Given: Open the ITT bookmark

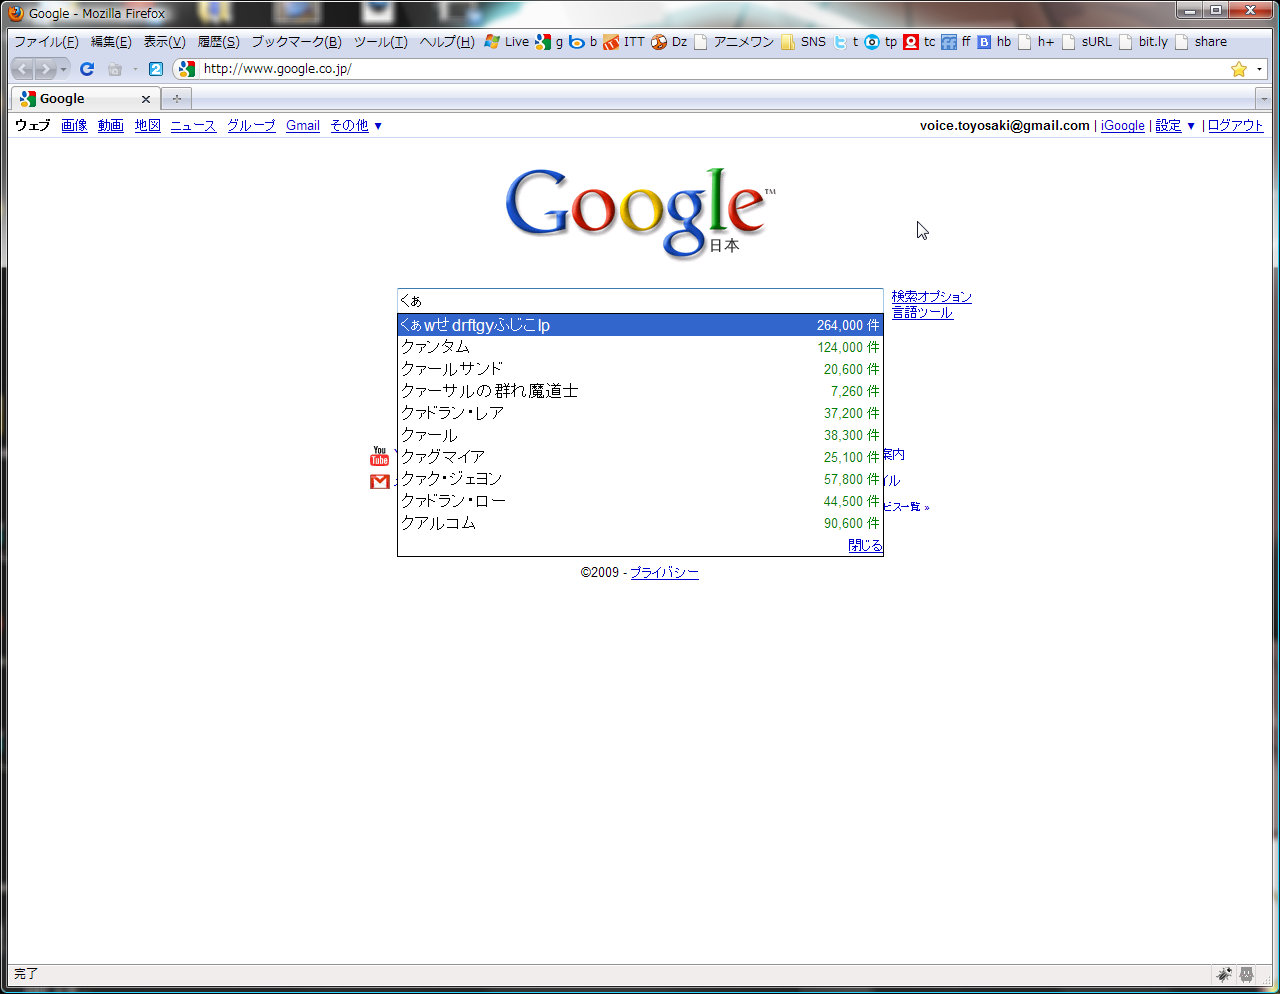Looking at the screenshot, I should coord(624,42).
